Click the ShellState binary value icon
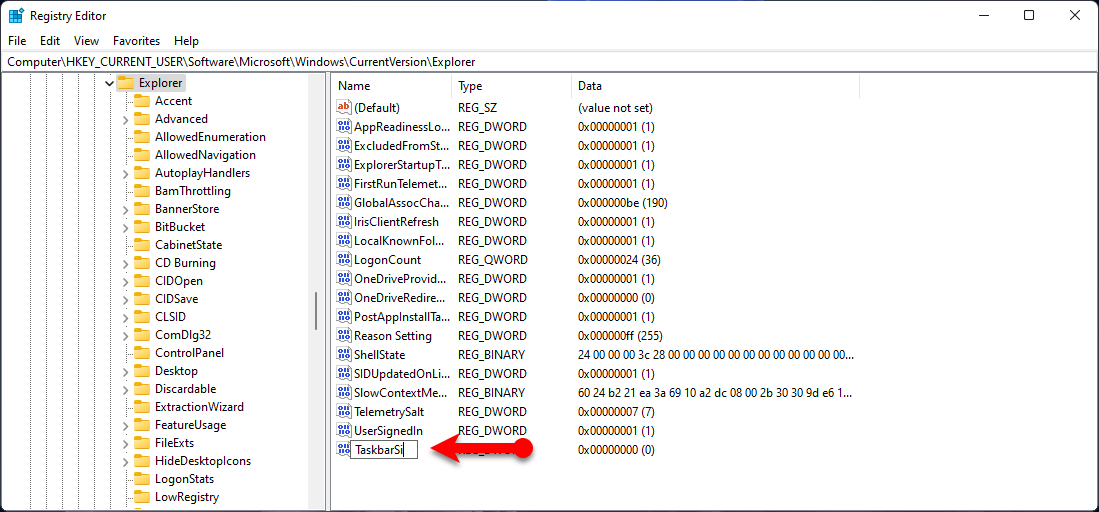 pyautogui.click(x=344, y=354)
